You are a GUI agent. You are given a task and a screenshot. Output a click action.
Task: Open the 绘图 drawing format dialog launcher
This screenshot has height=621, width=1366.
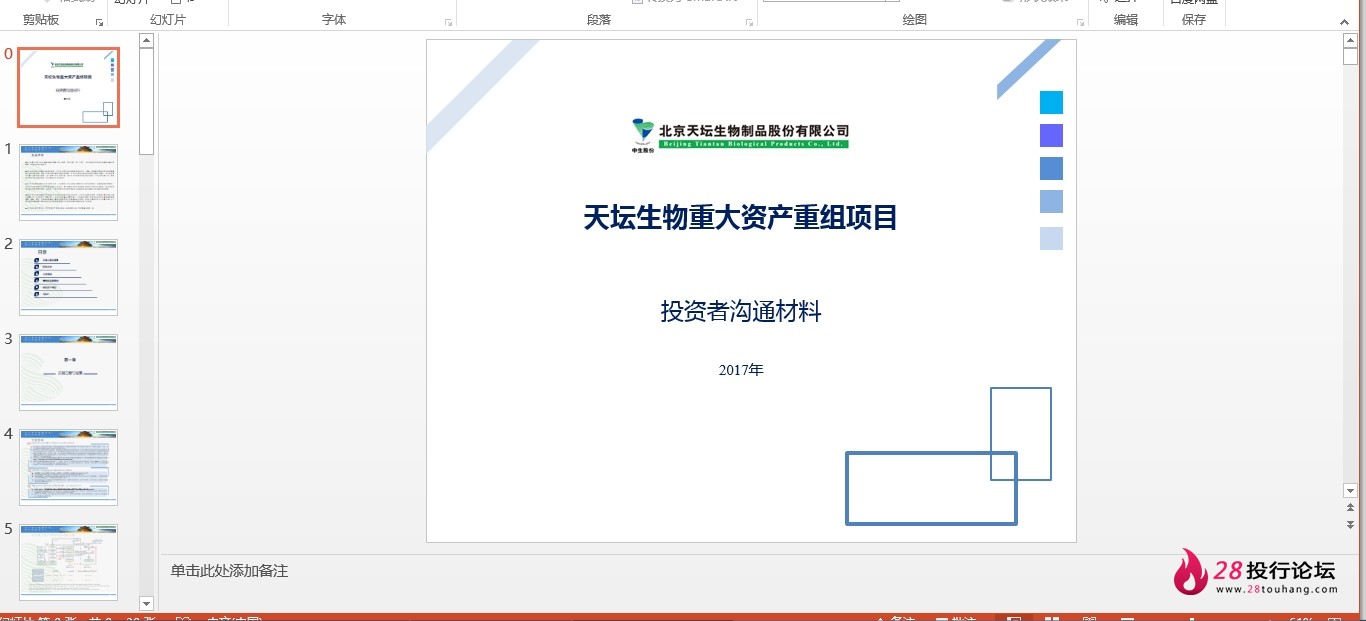[1079, 22]
